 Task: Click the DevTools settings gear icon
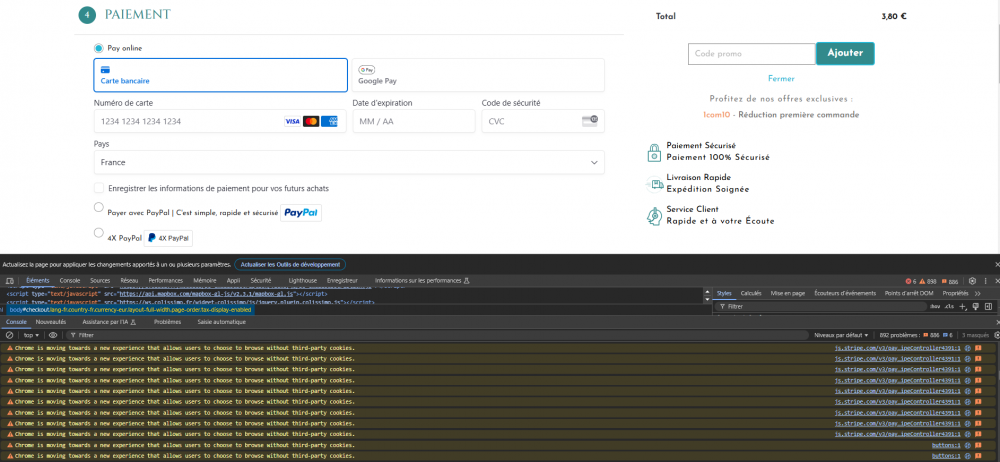[x=971, y=281]
